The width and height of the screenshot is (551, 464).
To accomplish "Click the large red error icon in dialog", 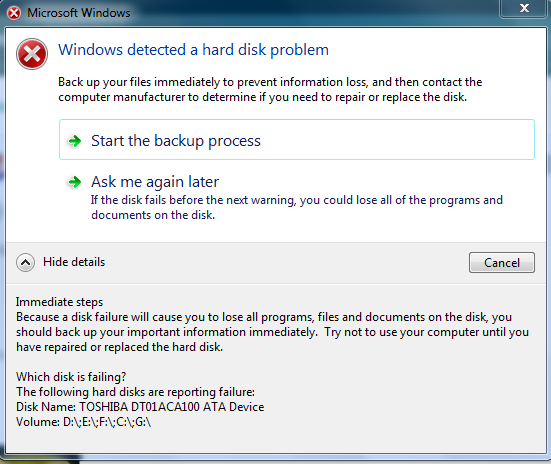I will tap(32, 54).
